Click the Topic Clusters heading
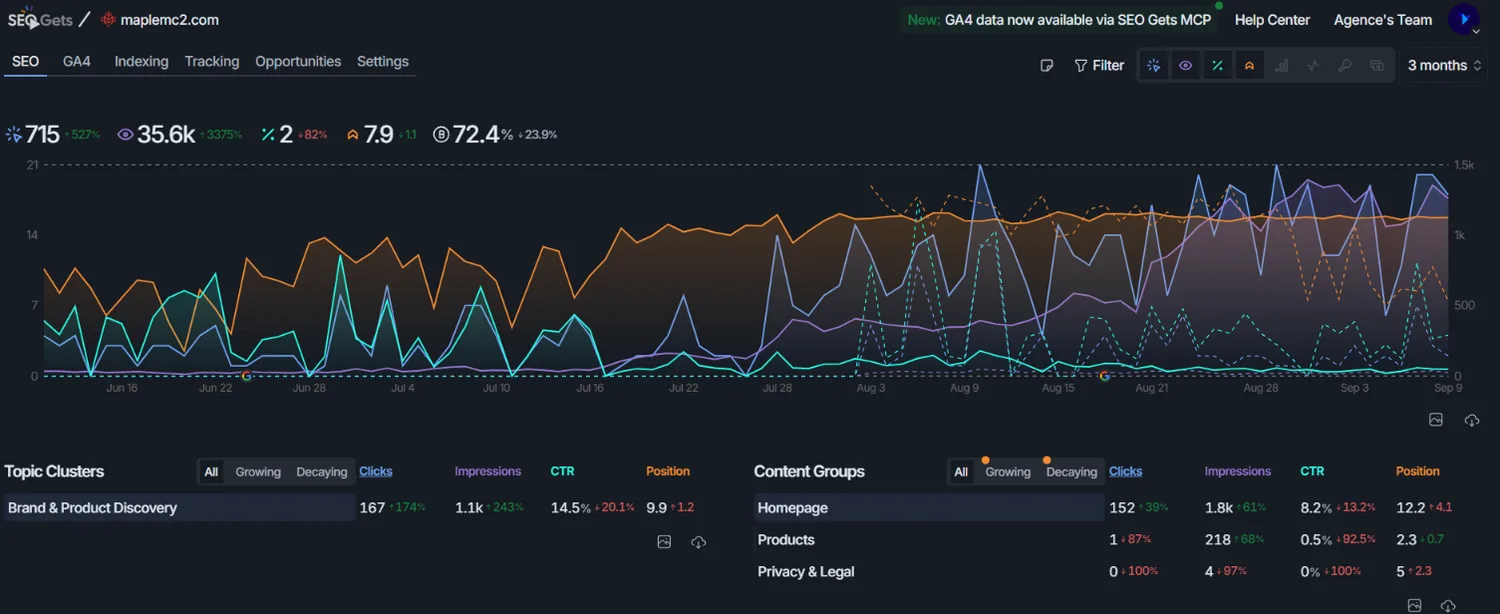 click(54, 471)
